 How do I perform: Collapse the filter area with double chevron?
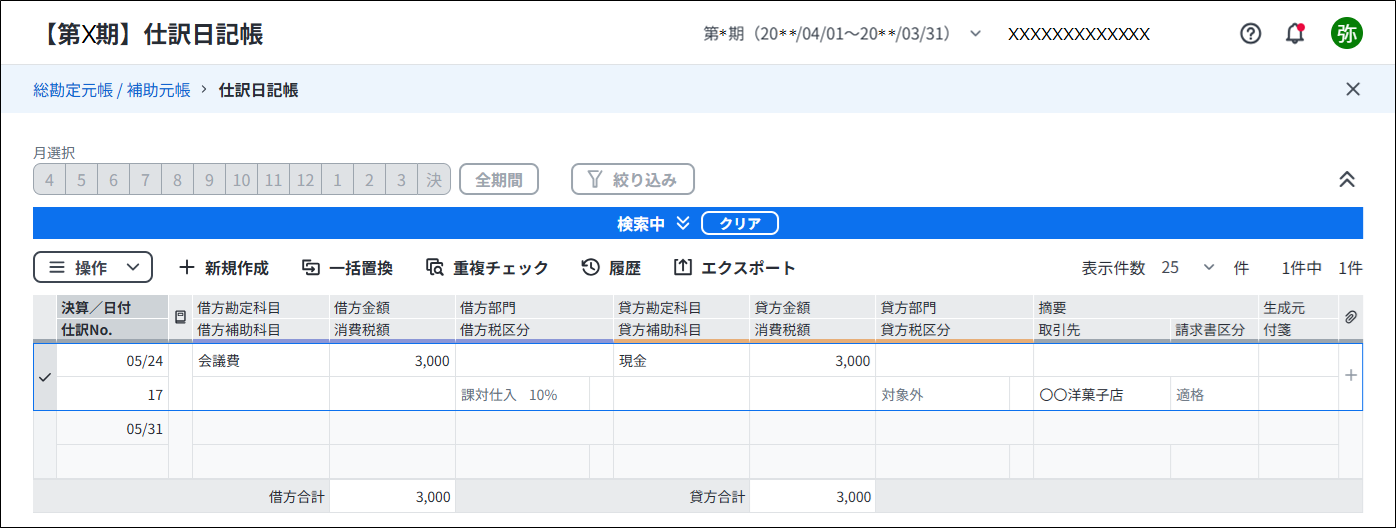[x=1347, y=179]
